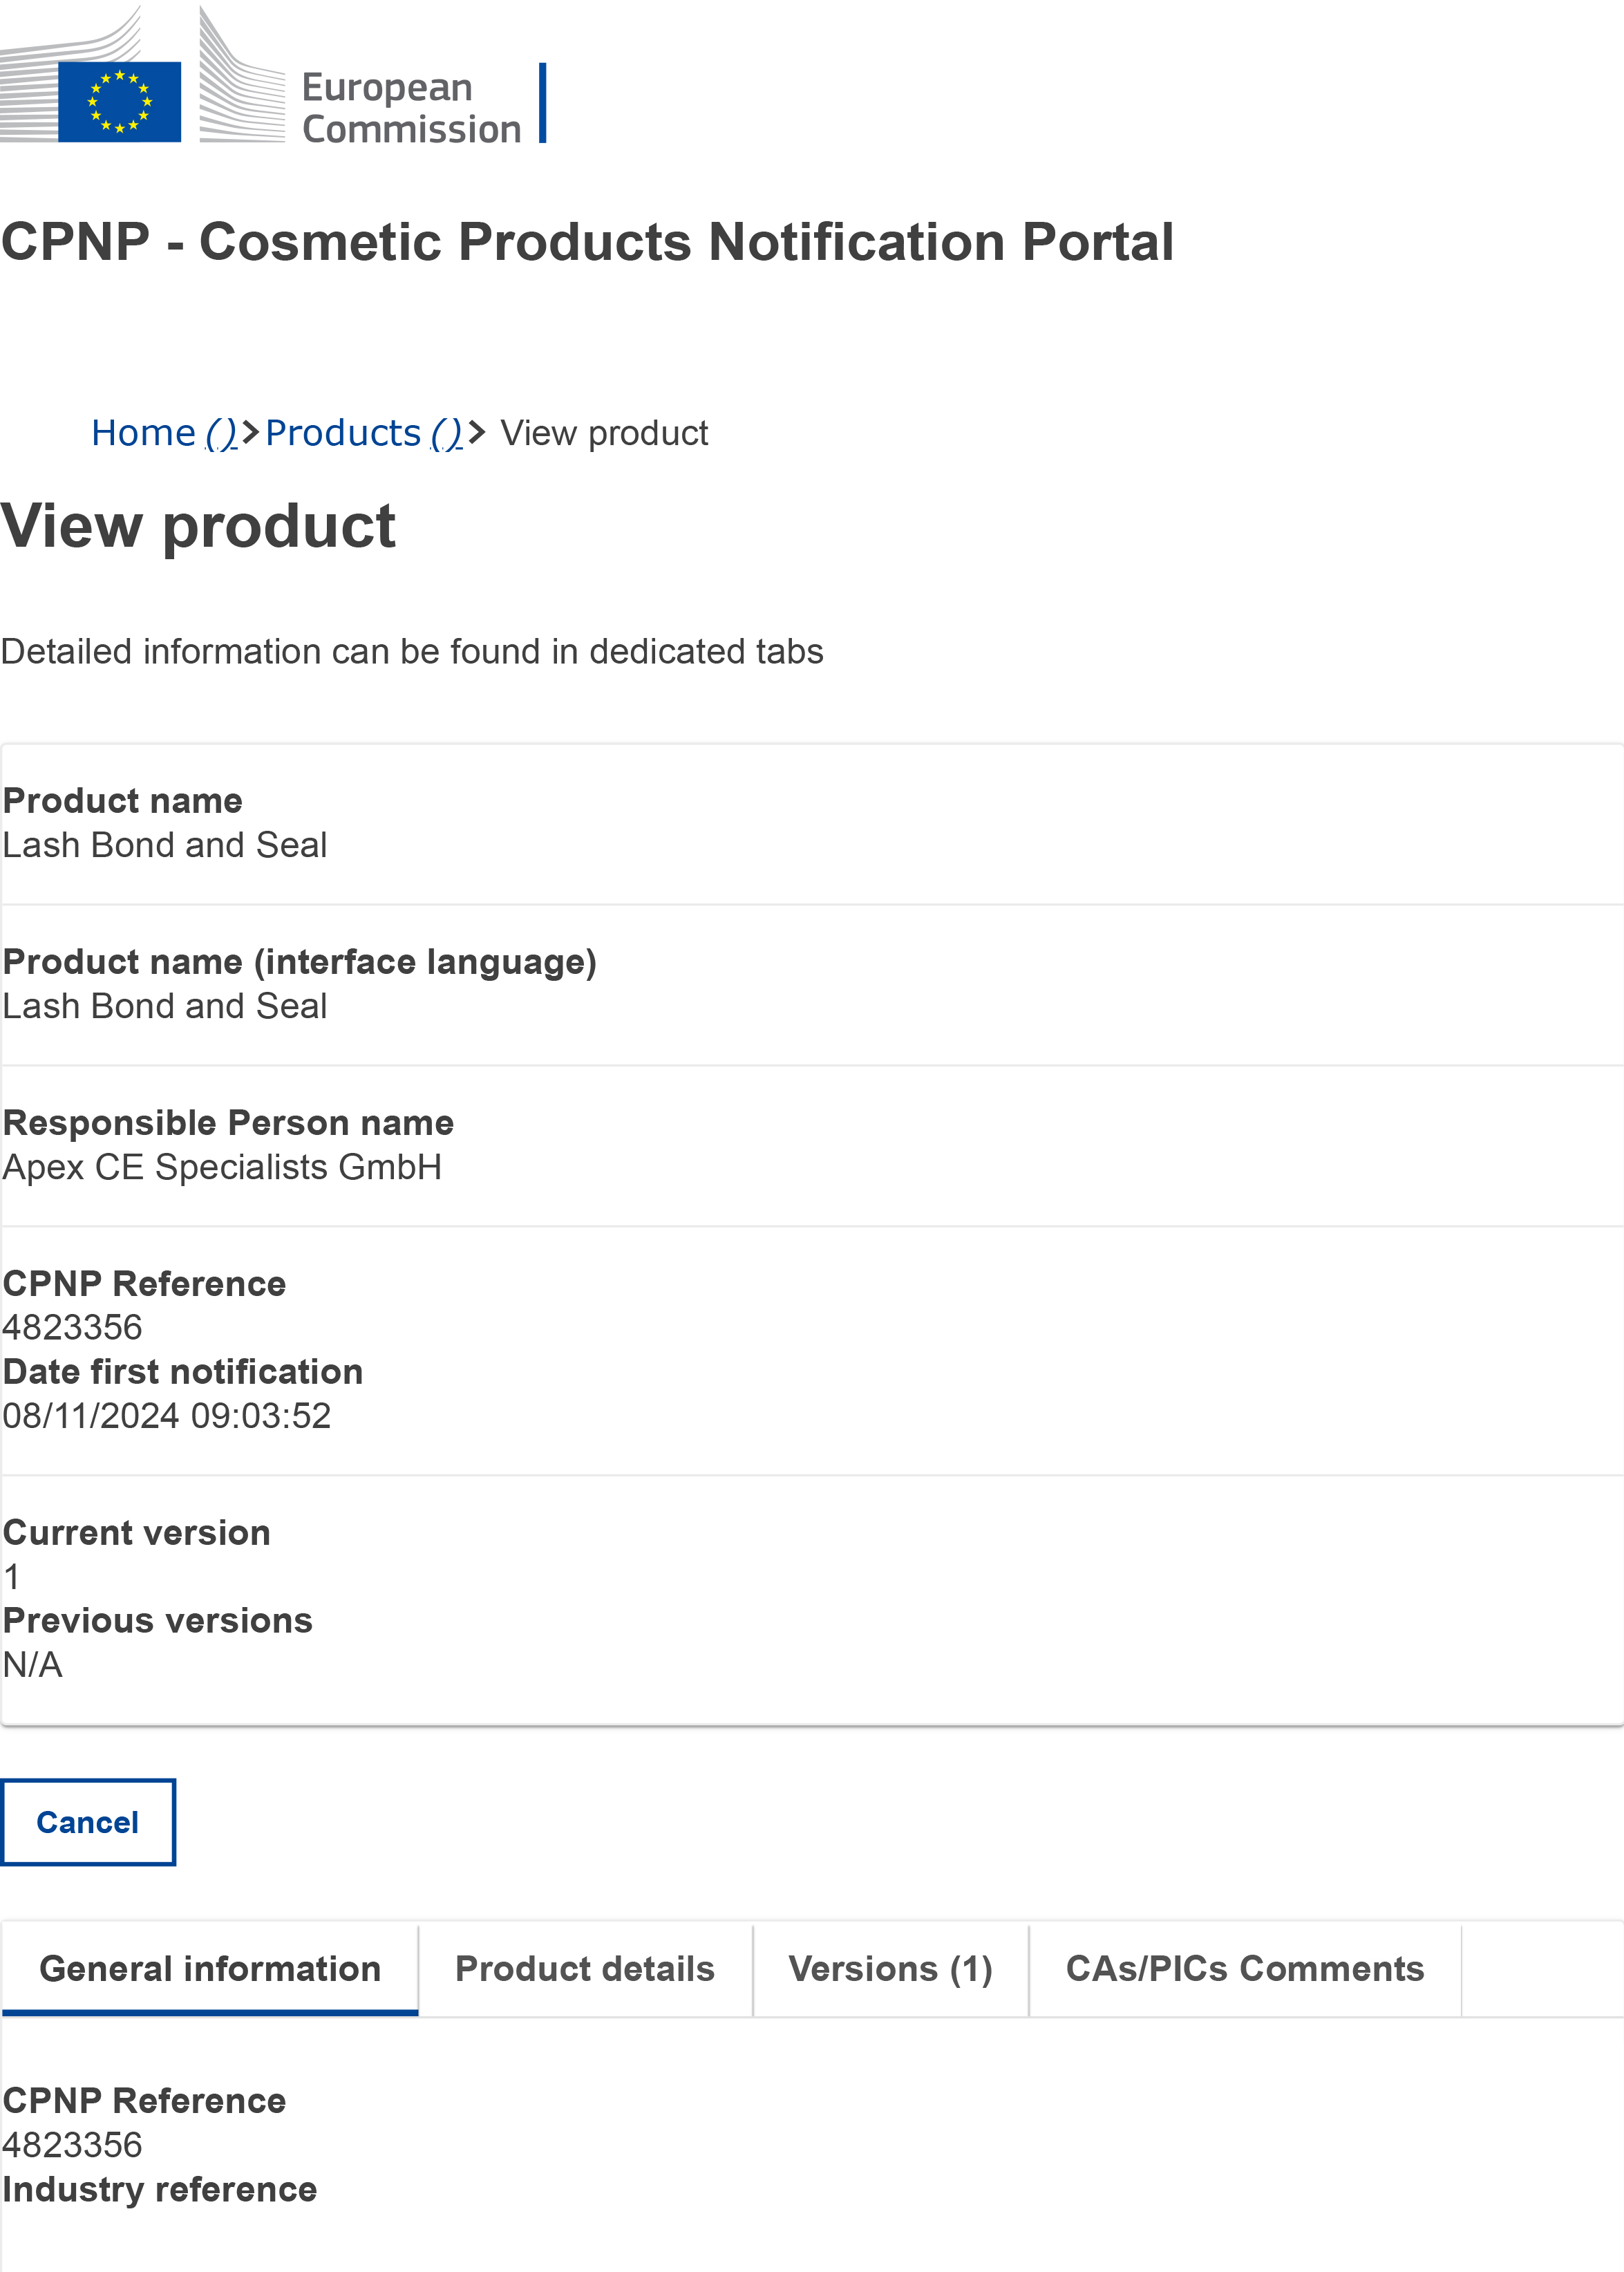Click the European Commission text logo
The height and width of the screenshot is (2272, 1624).
pos(410,108)
